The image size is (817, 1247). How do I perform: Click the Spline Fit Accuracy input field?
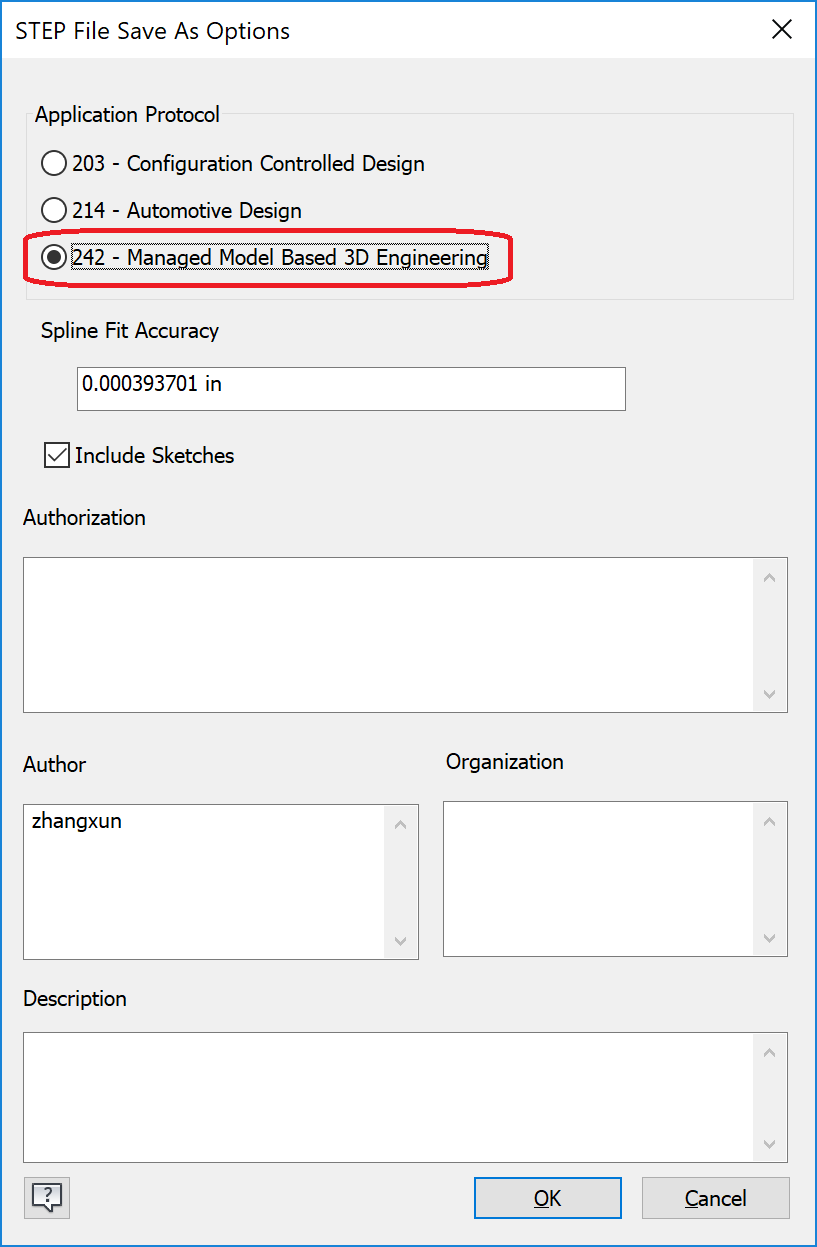(350, 388)
